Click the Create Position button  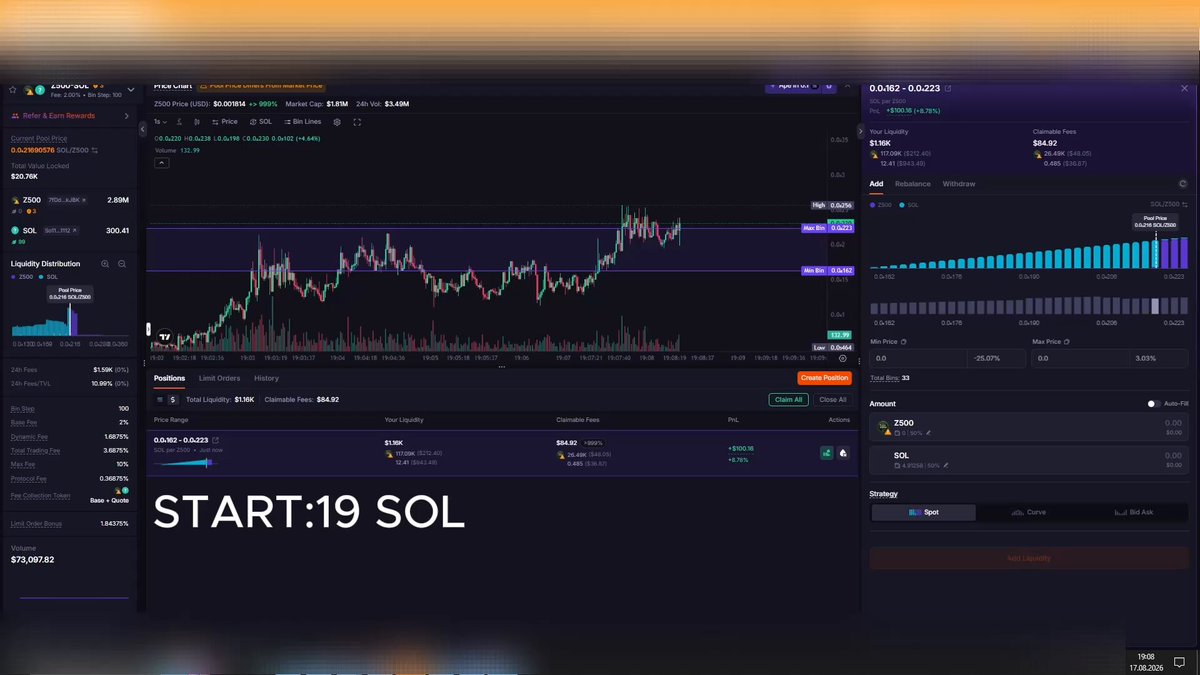[x=824, y=378]
